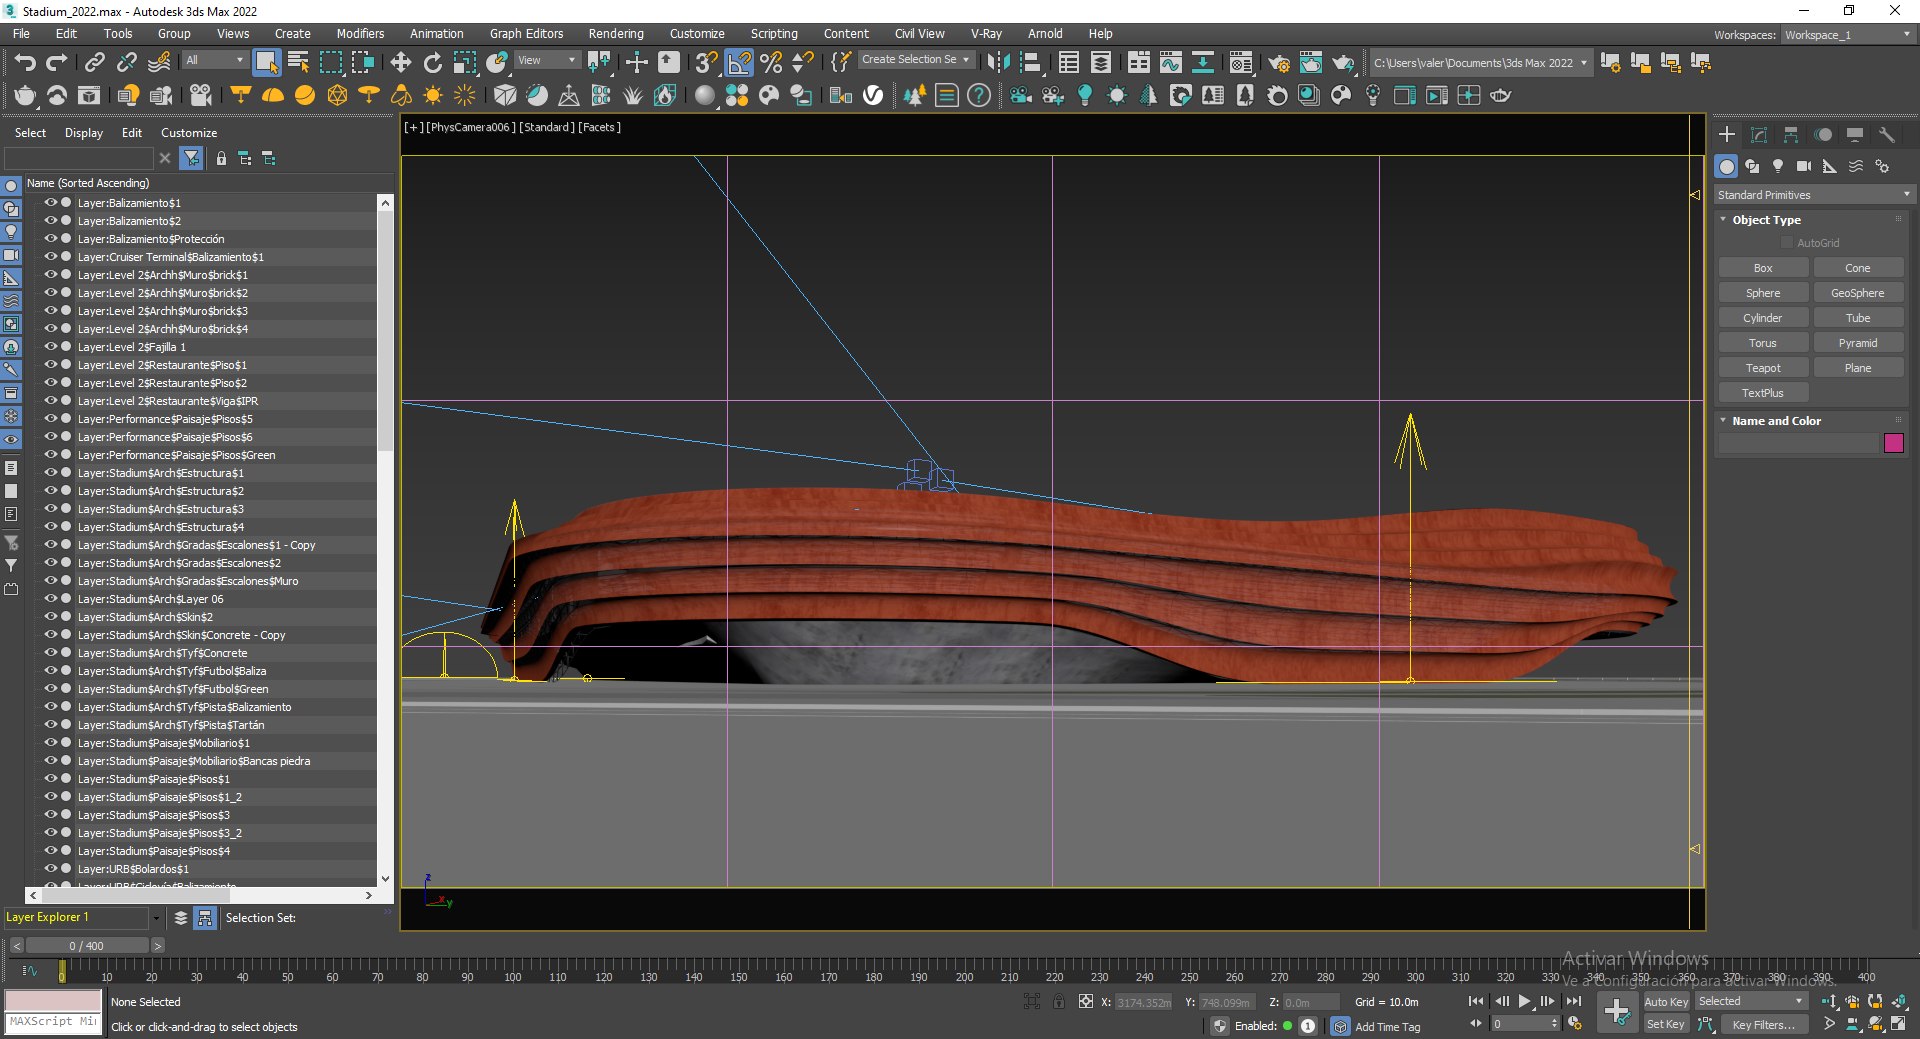Screen dimensions: 1920x1039
Task: Open the V-Ray menu
Action: click(986, 33)
